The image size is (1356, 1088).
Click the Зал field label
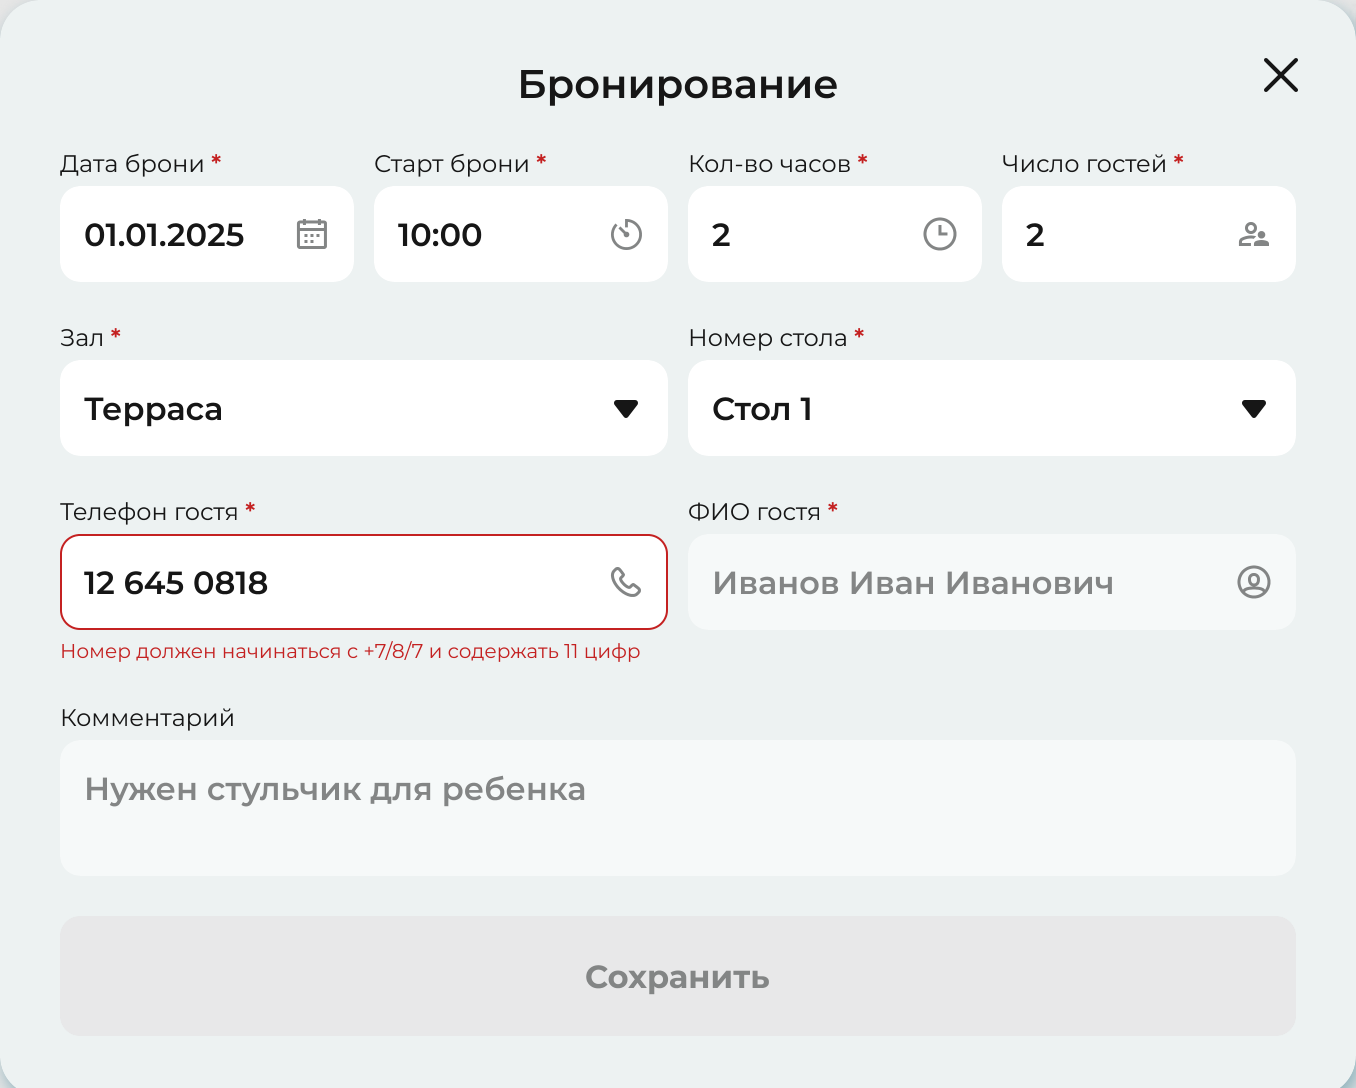tap(82, 338)
